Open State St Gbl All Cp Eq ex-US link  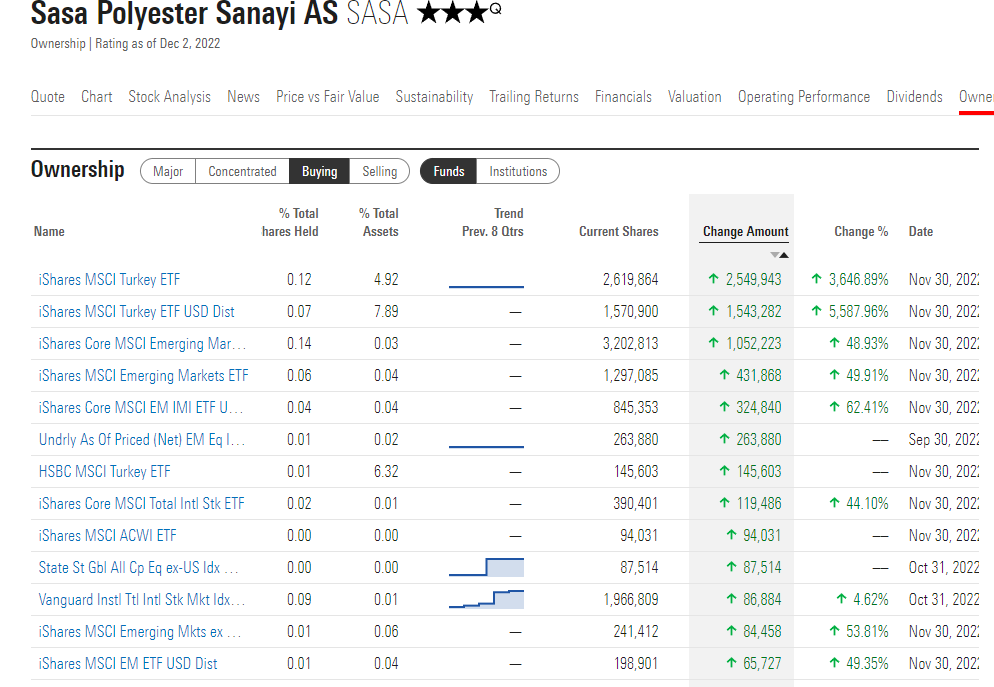[x=138, y=567]
